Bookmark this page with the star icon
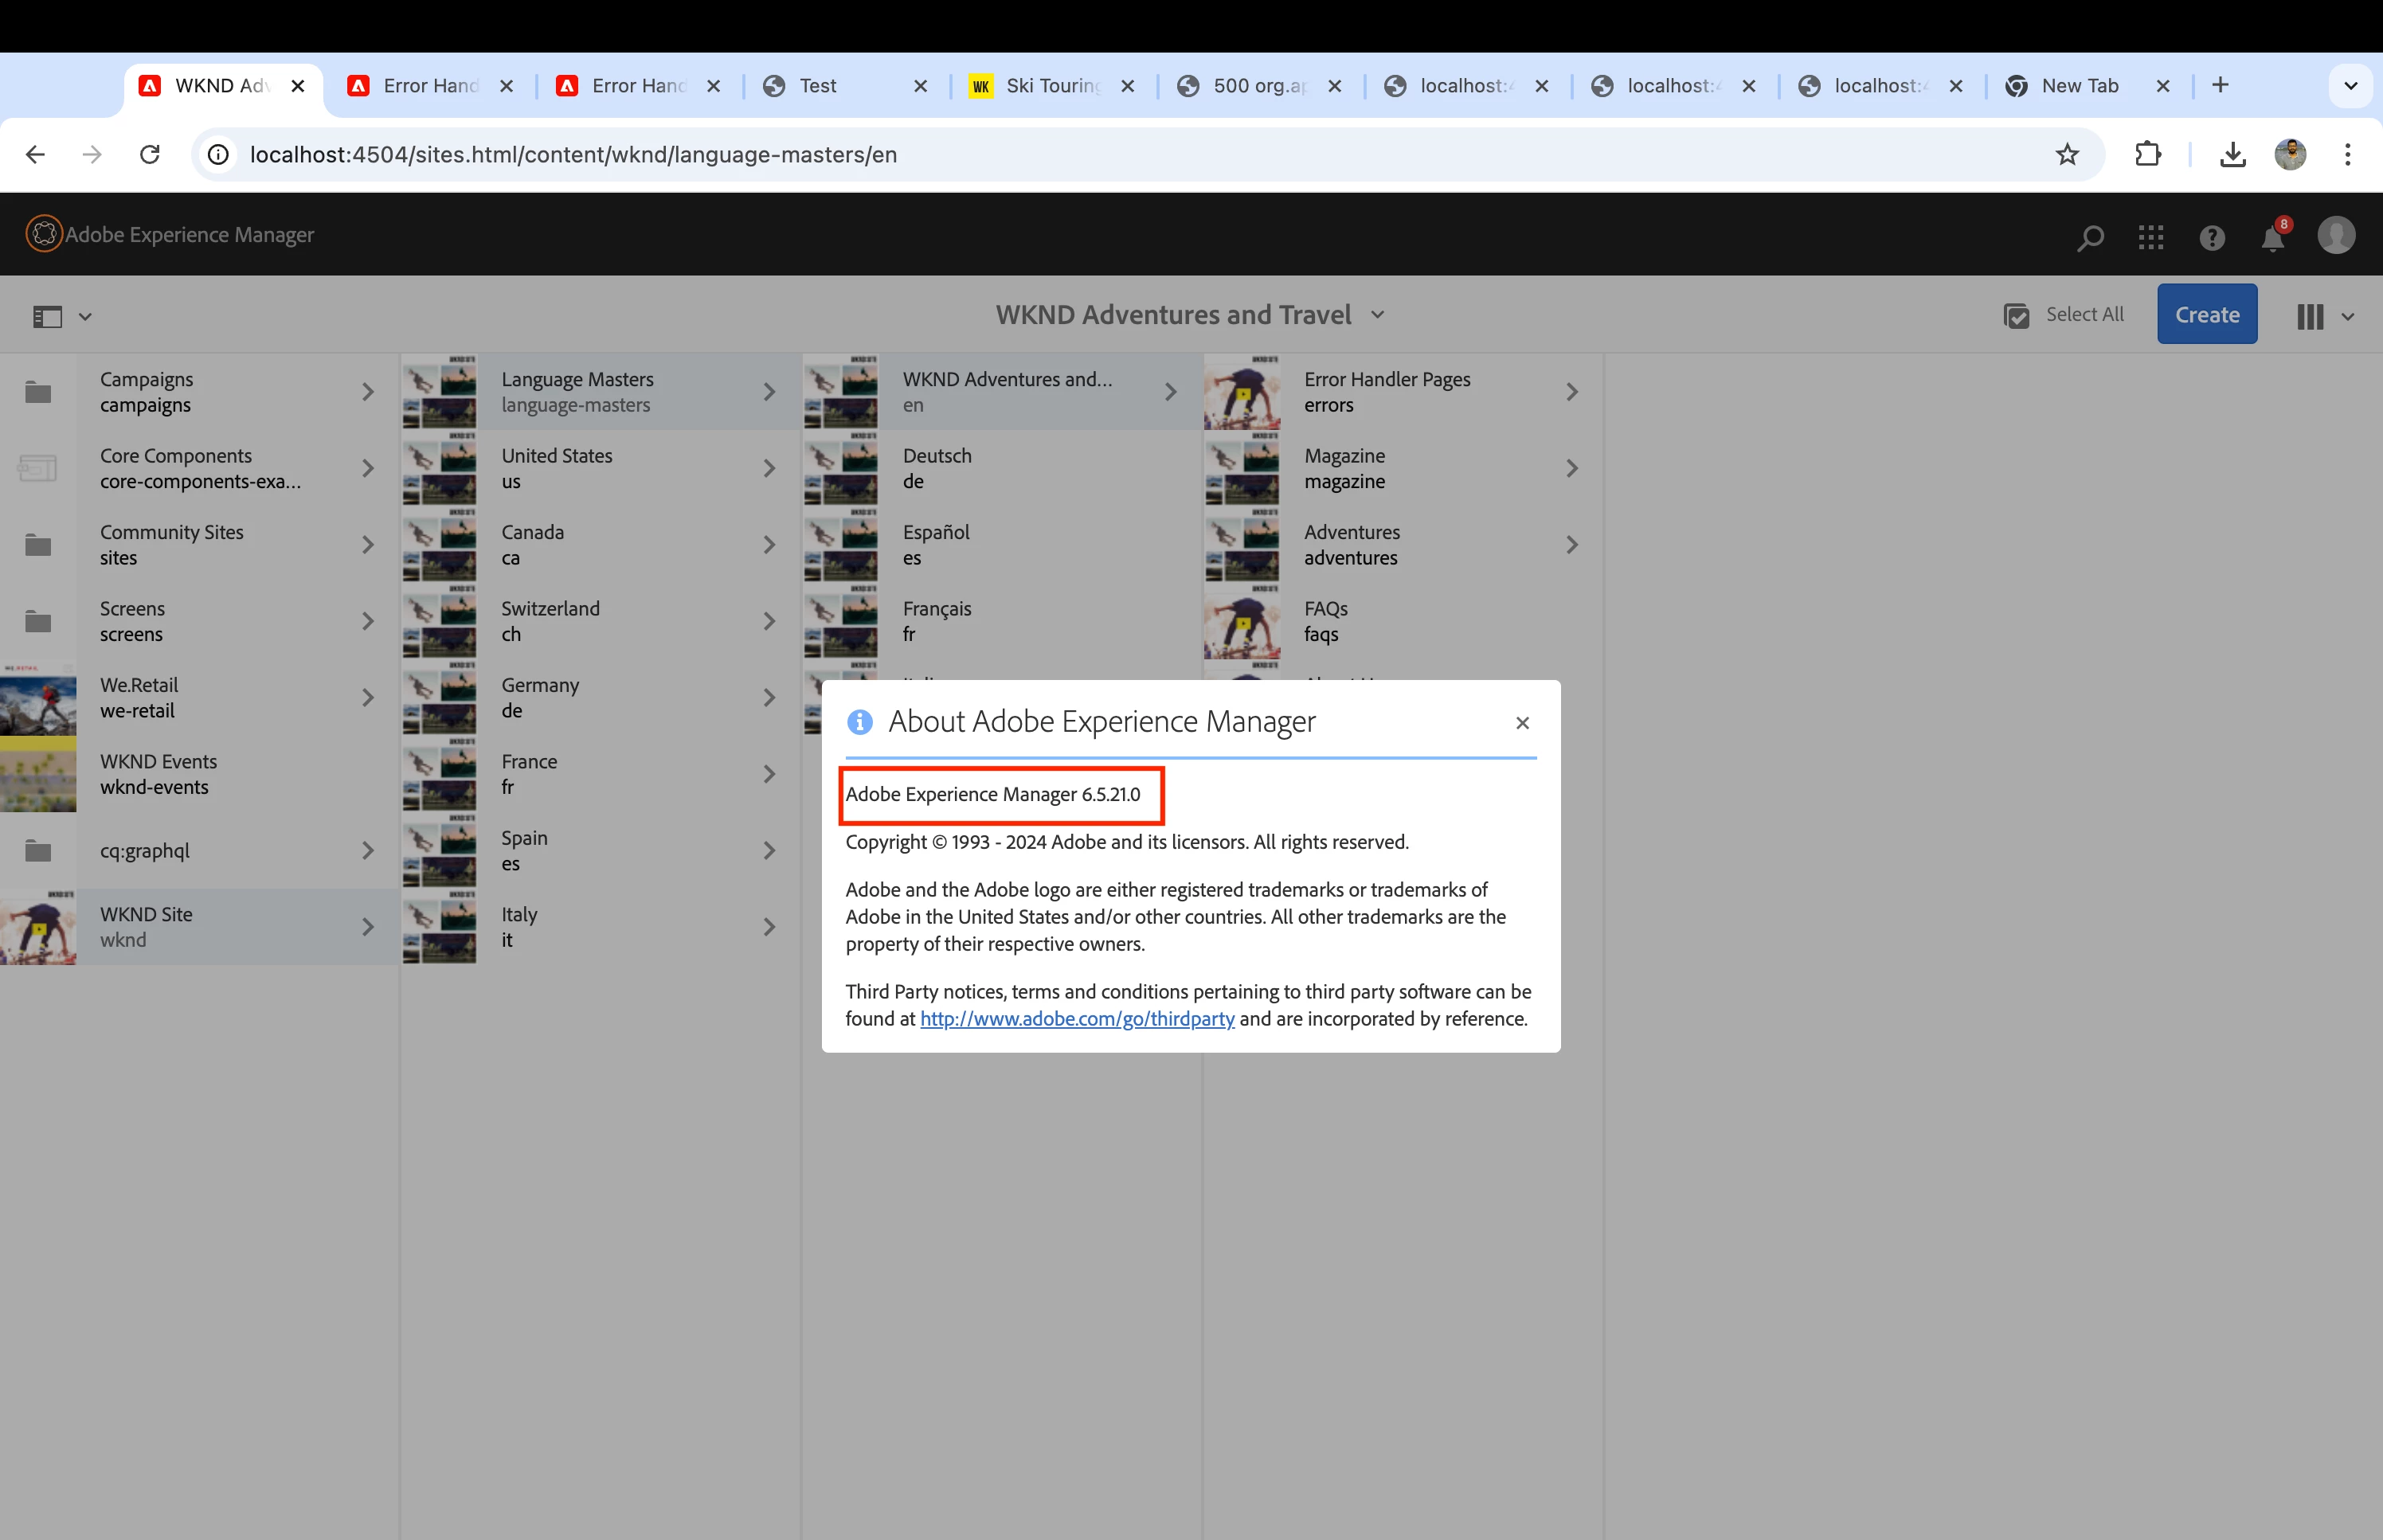The image size is (2383, 1540). 2067,155
